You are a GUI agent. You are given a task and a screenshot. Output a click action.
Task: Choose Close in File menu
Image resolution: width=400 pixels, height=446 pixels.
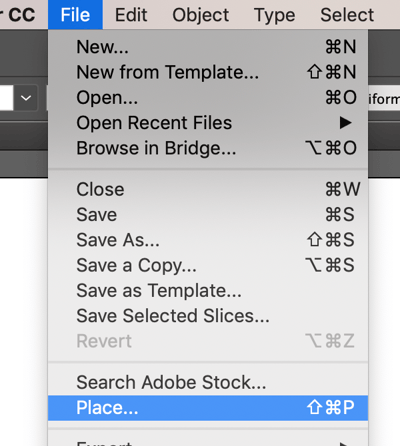(208, 189)
